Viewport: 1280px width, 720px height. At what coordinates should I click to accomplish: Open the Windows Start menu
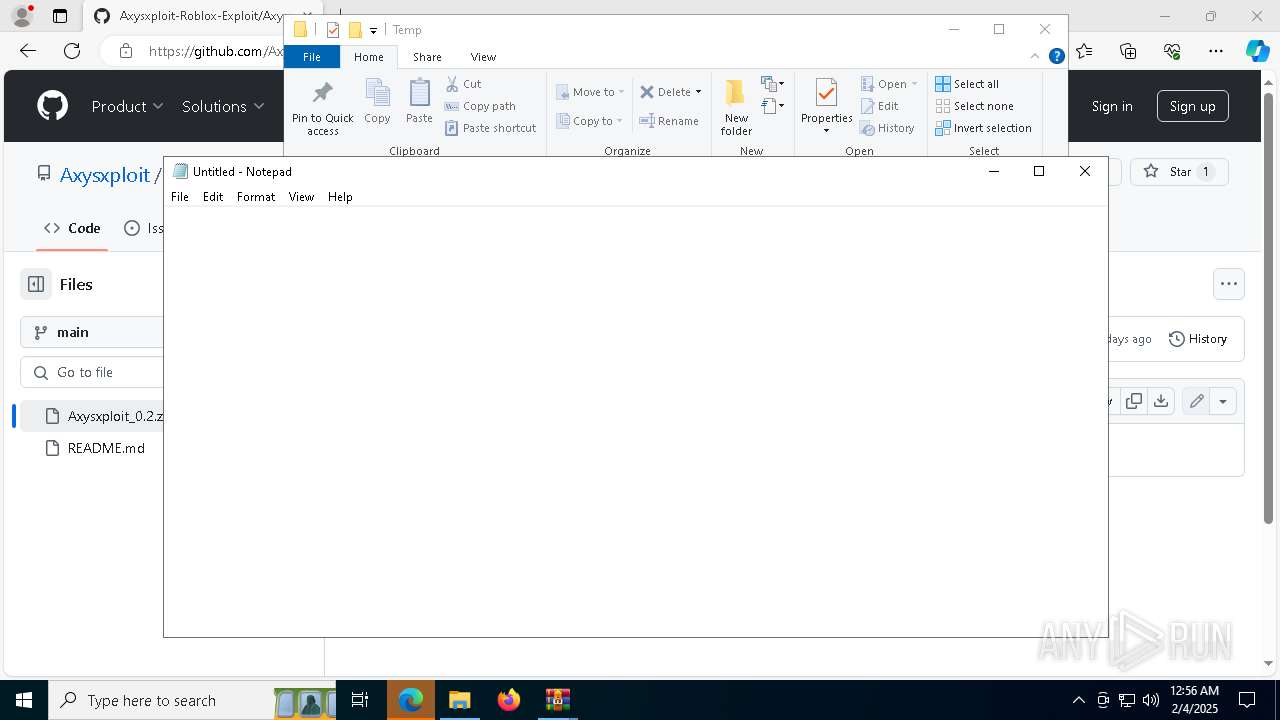click(24, 700)
